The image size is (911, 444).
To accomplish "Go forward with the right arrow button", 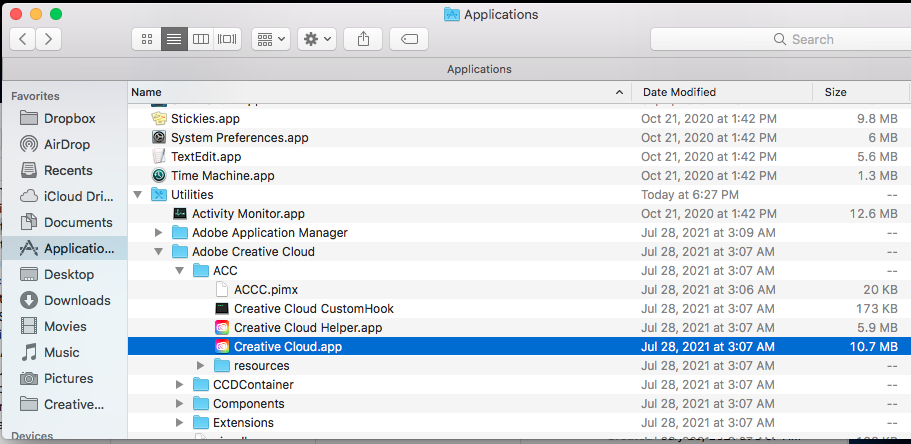I will pyautogui.click(x=47, y=39).
